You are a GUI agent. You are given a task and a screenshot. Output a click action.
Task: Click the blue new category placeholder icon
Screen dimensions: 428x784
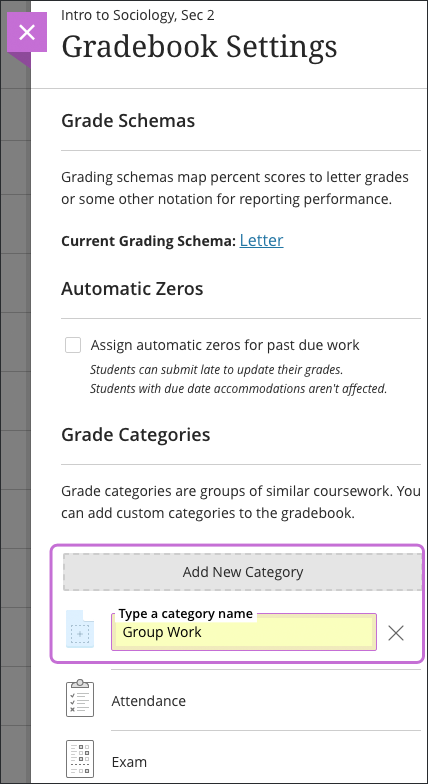(80, 629)
